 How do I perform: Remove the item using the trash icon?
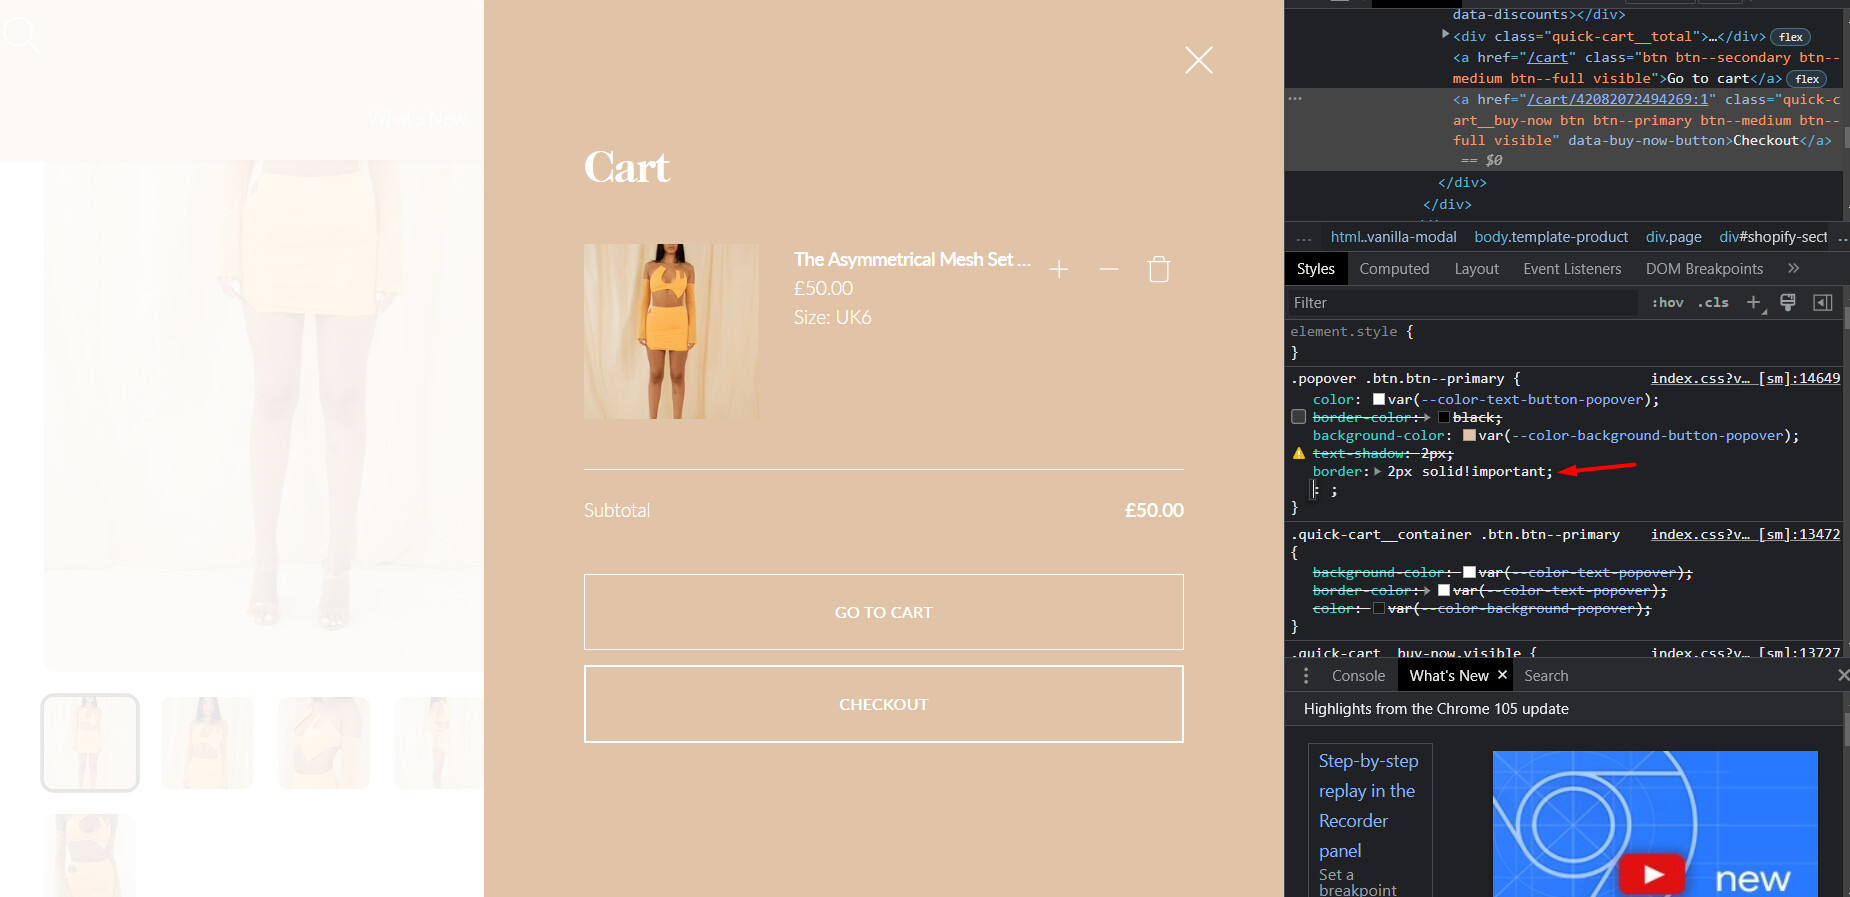1159,269
